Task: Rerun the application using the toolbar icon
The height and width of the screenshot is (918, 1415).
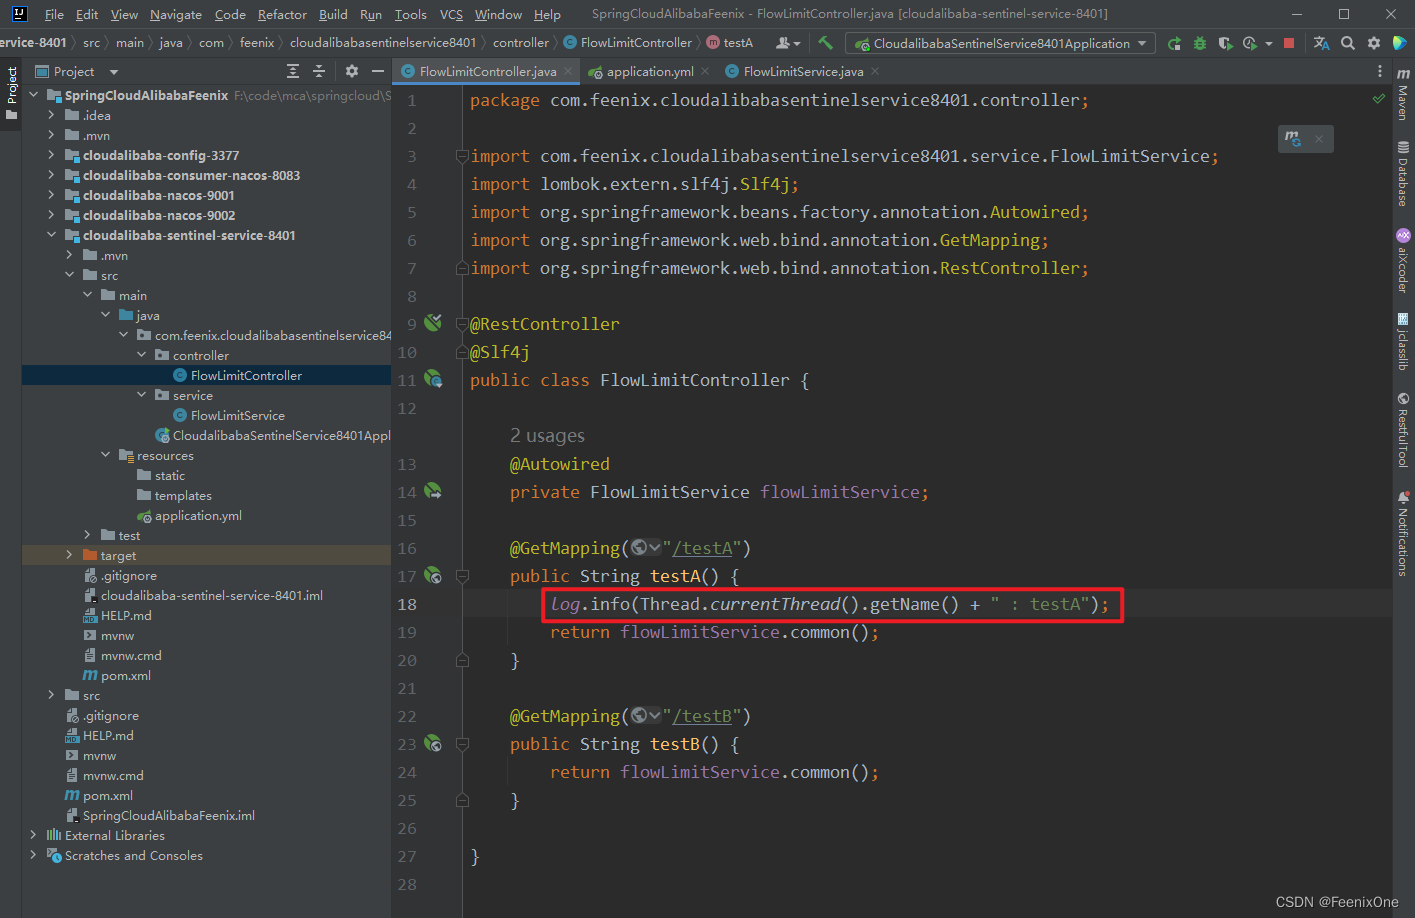Action: [1174, 43]
